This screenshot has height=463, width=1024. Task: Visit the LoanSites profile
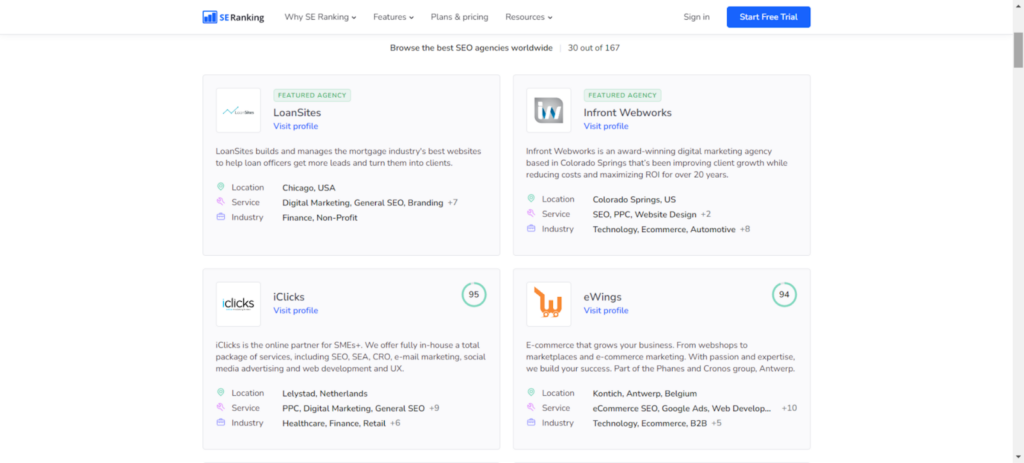point(296,126)
